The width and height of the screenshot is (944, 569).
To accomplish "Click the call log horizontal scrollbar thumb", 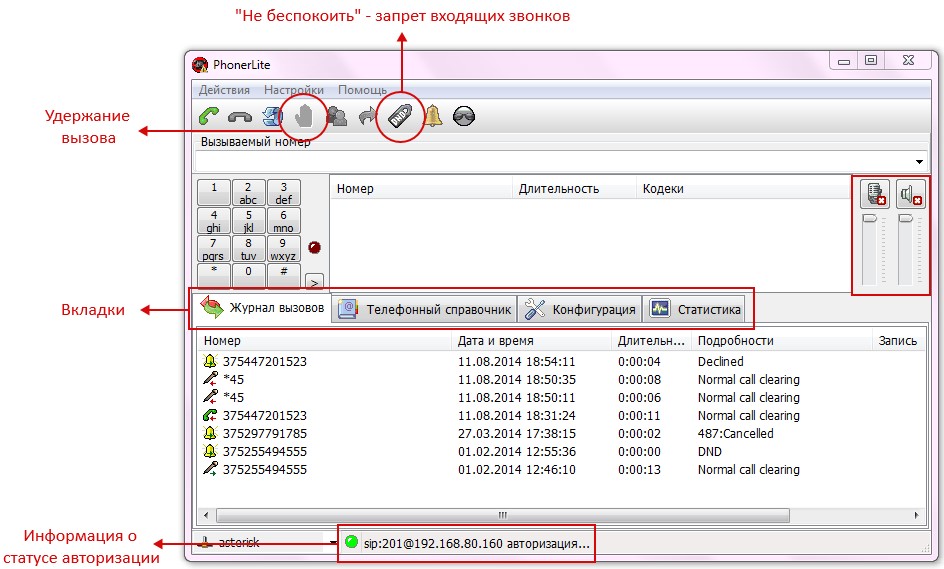I will click(x=503, y=515).
